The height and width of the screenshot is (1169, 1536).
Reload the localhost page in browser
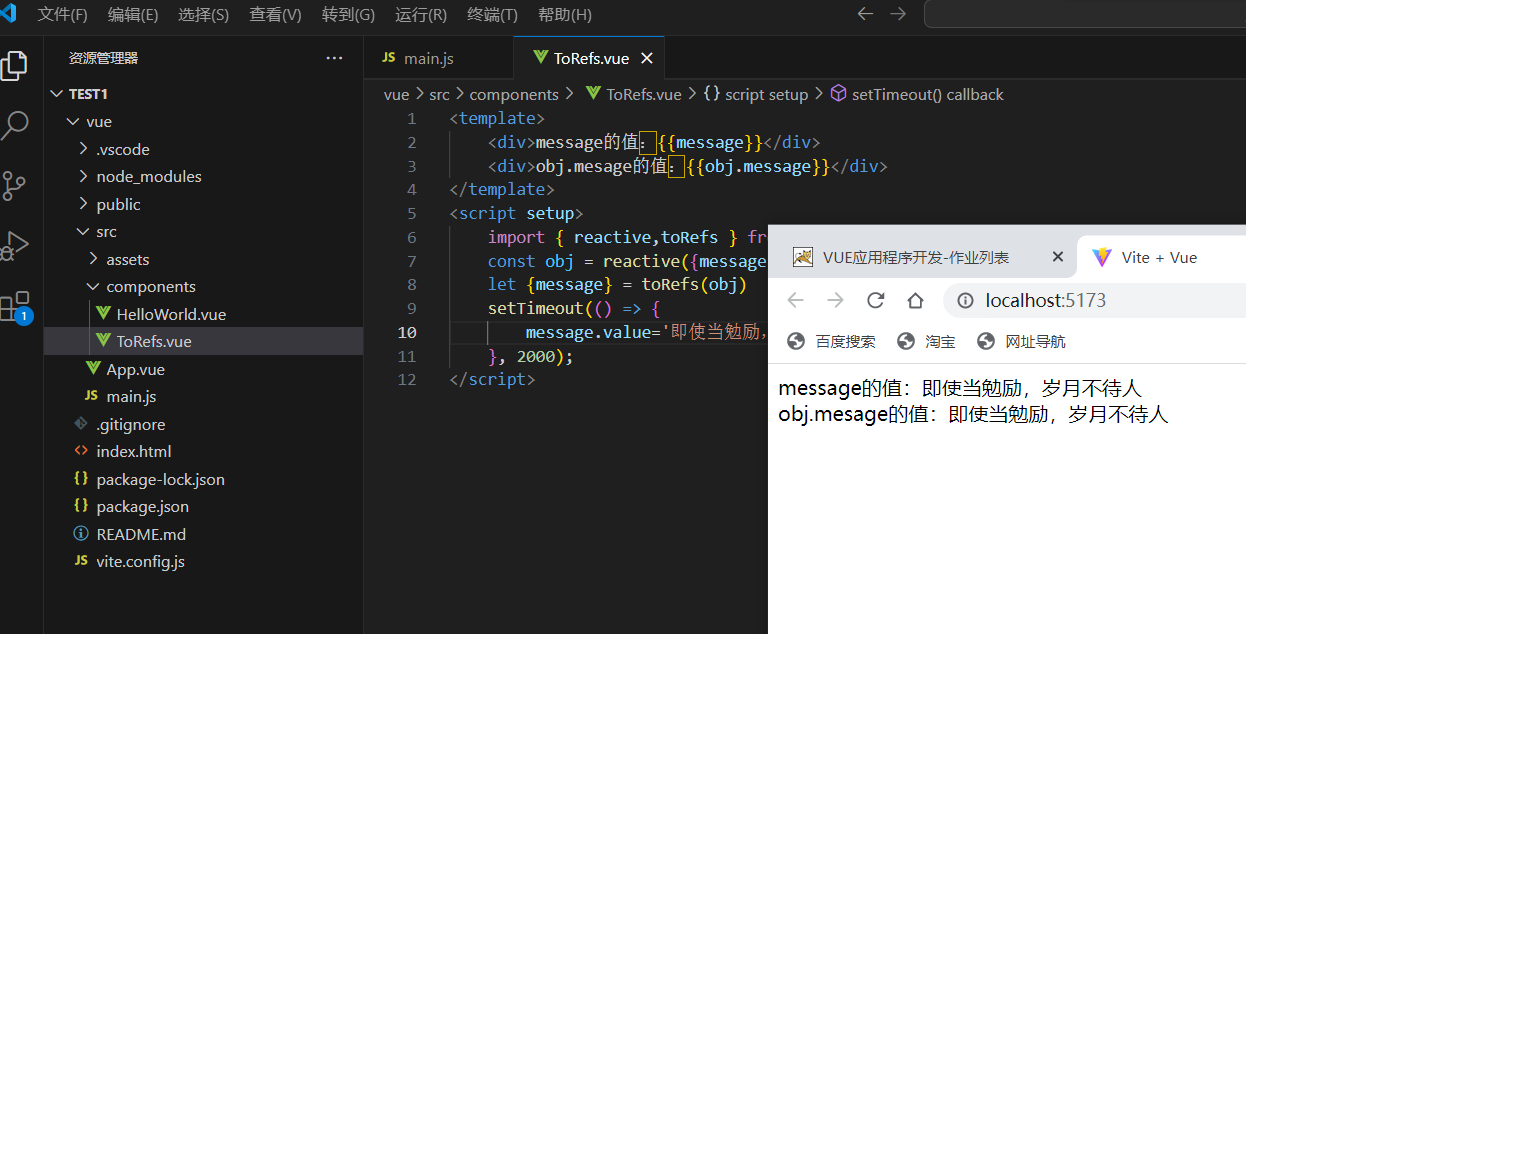pos(876,300)
